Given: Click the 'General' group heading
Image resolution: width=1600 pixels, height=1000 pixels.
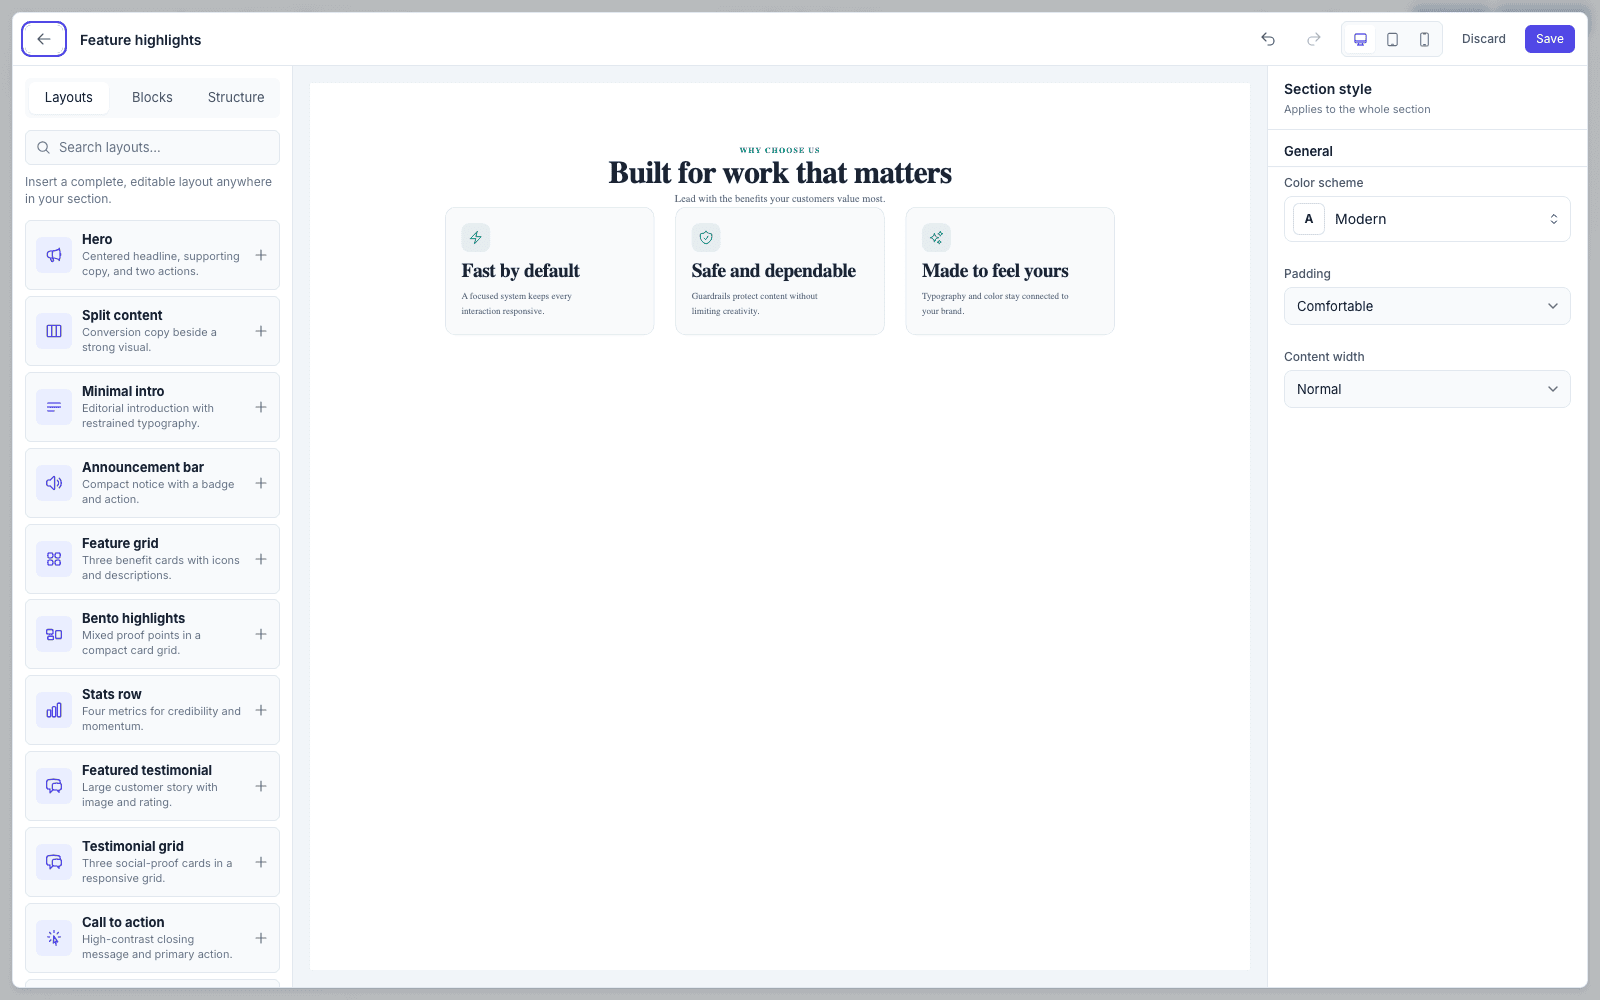Looking at the screenshot, I should (1308, 151).
